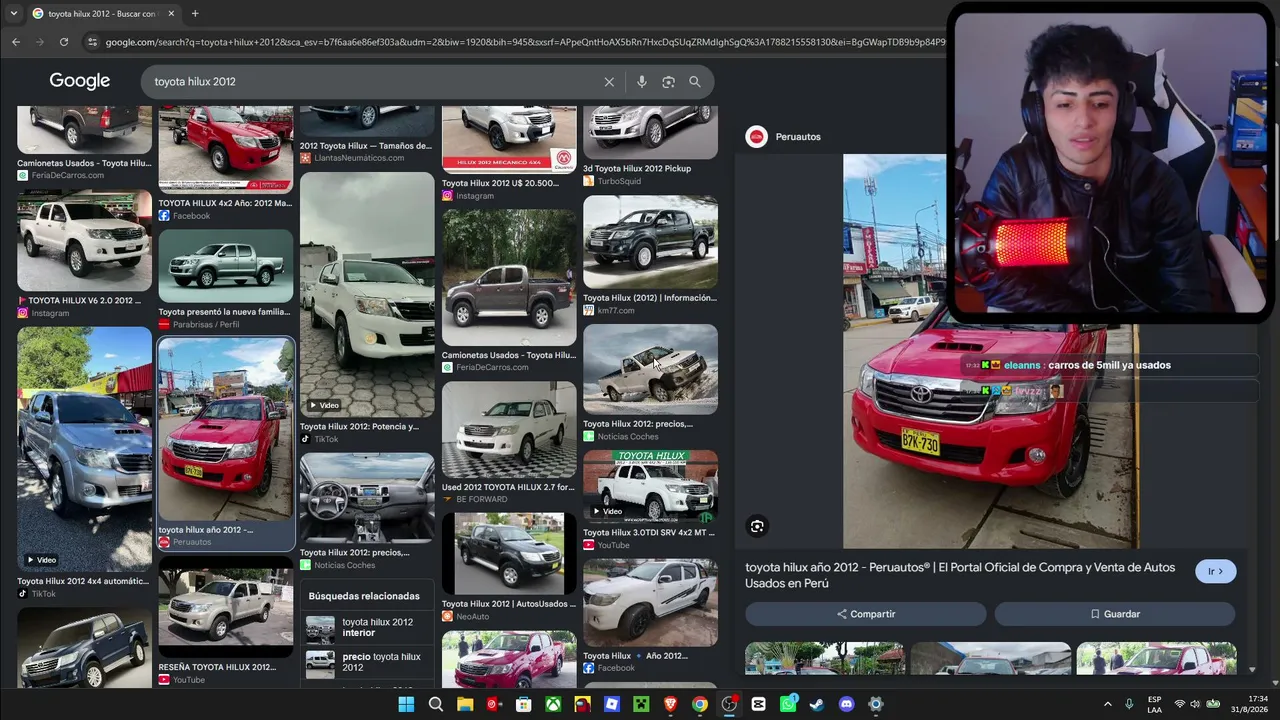Screen dimensions: 1280x720
Task: Open the ESP LAA keyboard language switcher
Action: 1155,704
